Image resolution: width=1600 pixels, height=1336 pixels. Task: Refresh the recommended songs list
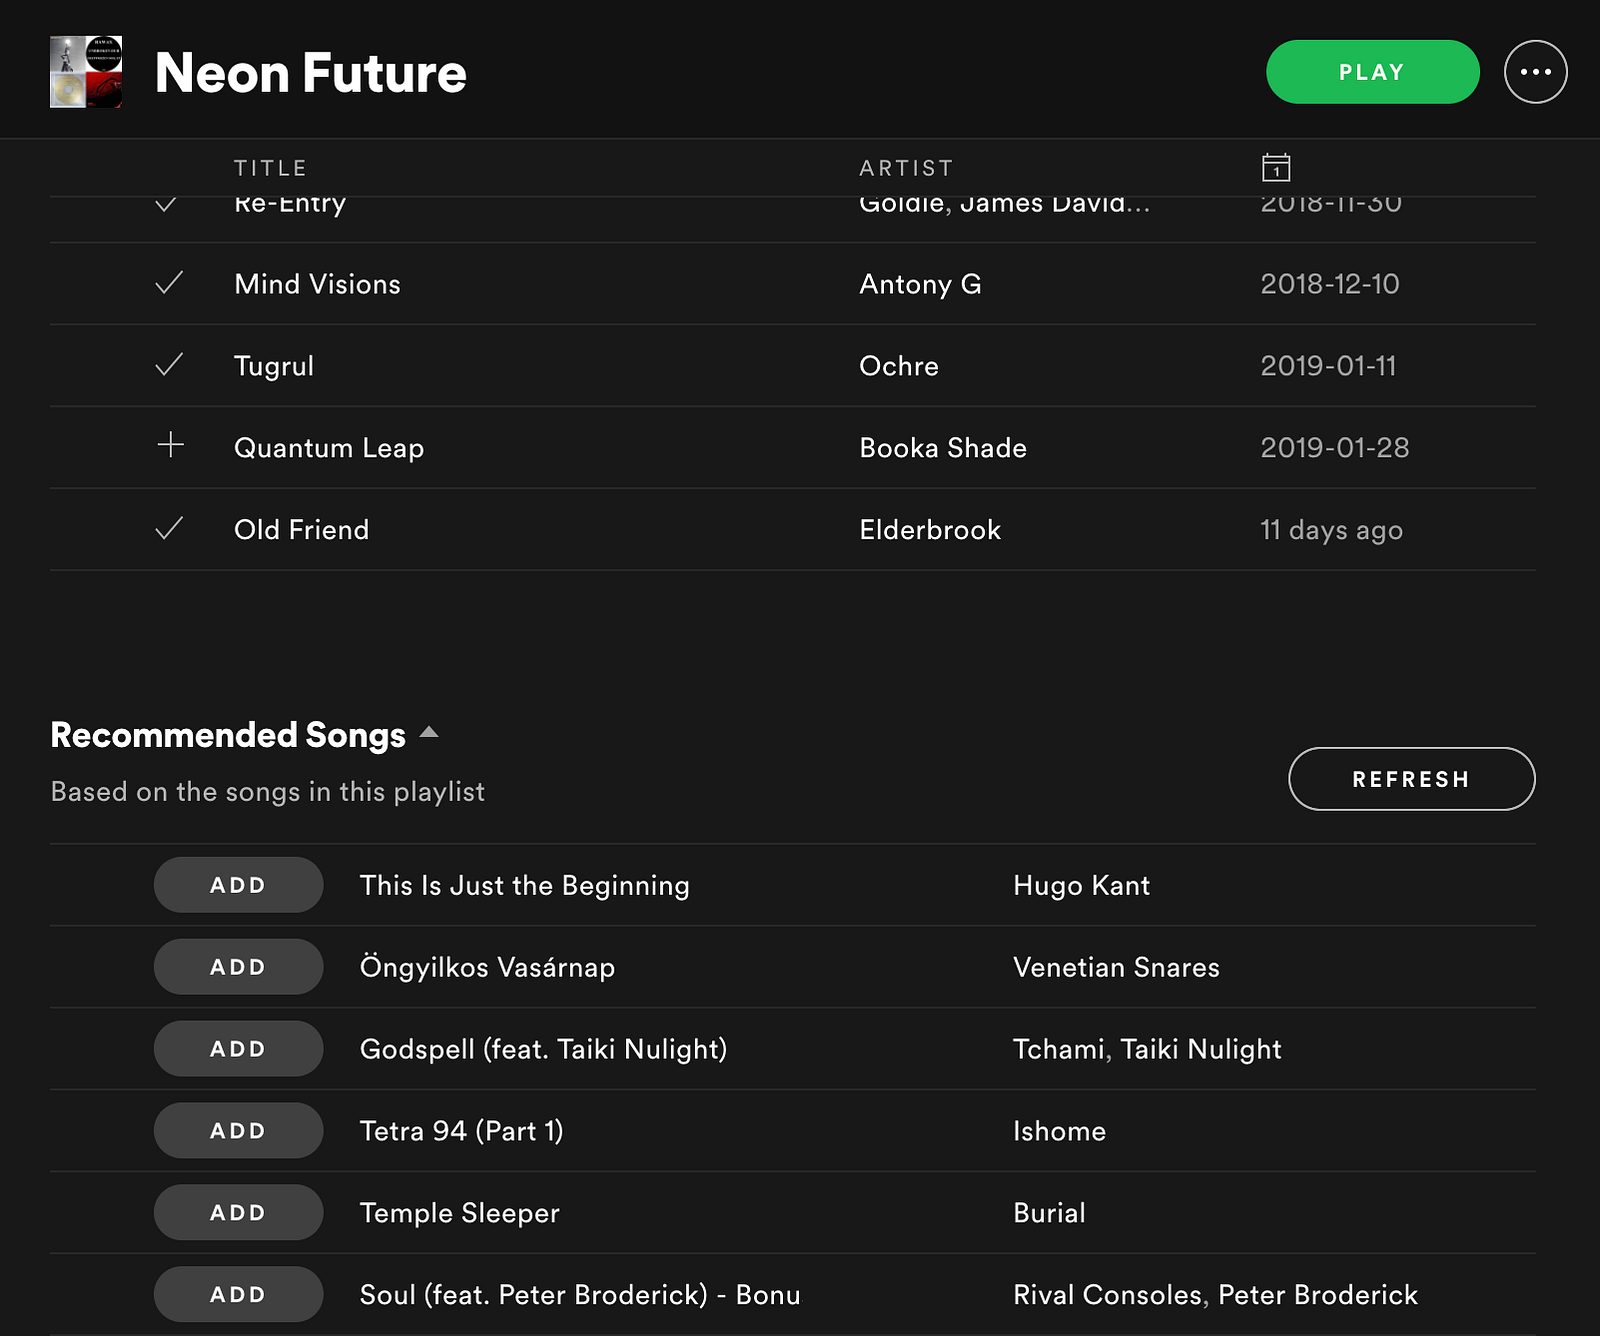1411,779
